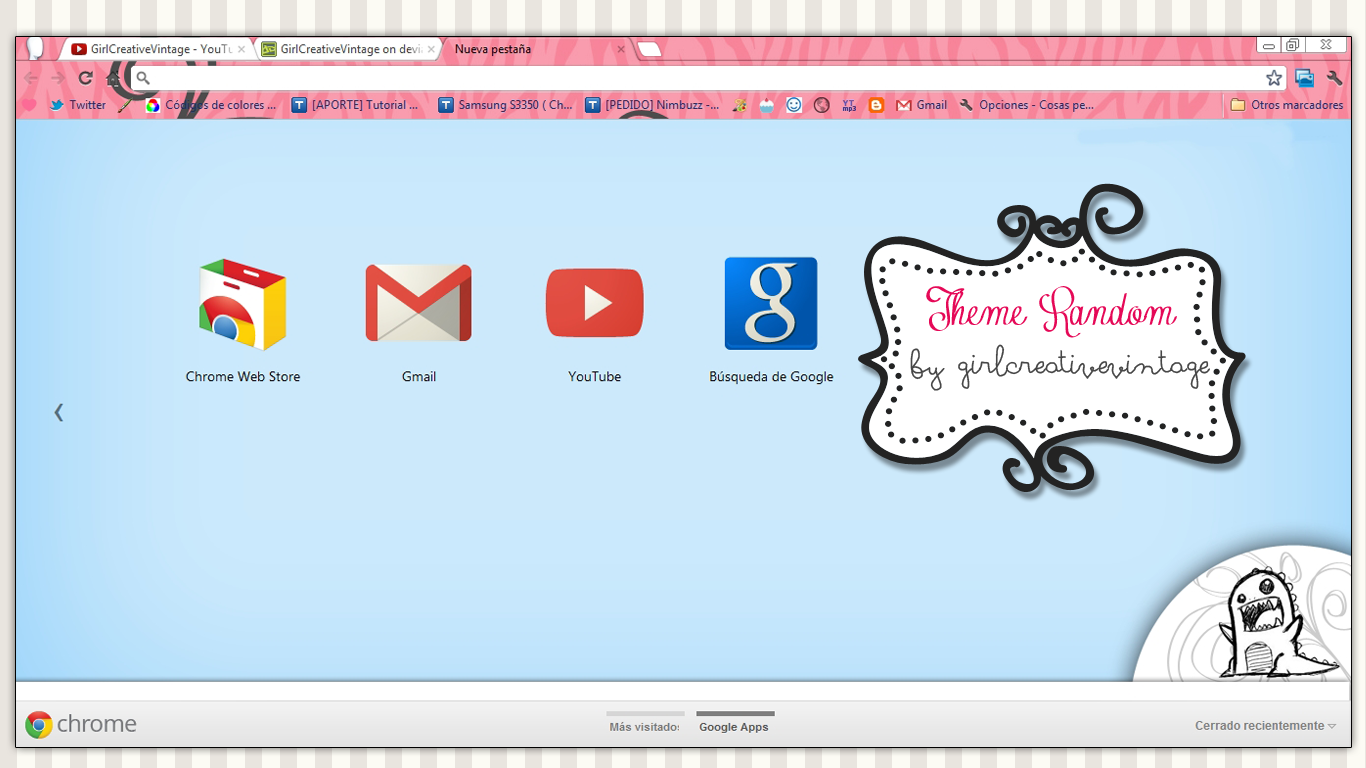
Task: Close the Nueva pestaña tab
Action: click(621, 49)
